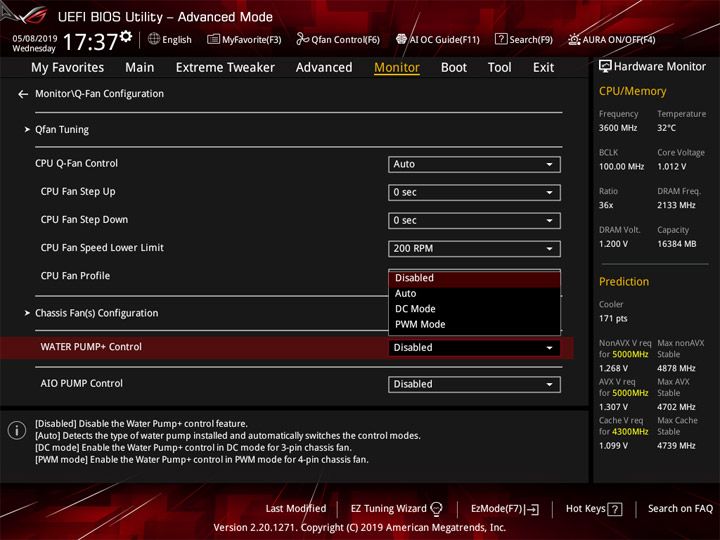Click the 4739 MHz Max Cache value
Viewport: 720px width, 540px height.
[x=676, y=446]
